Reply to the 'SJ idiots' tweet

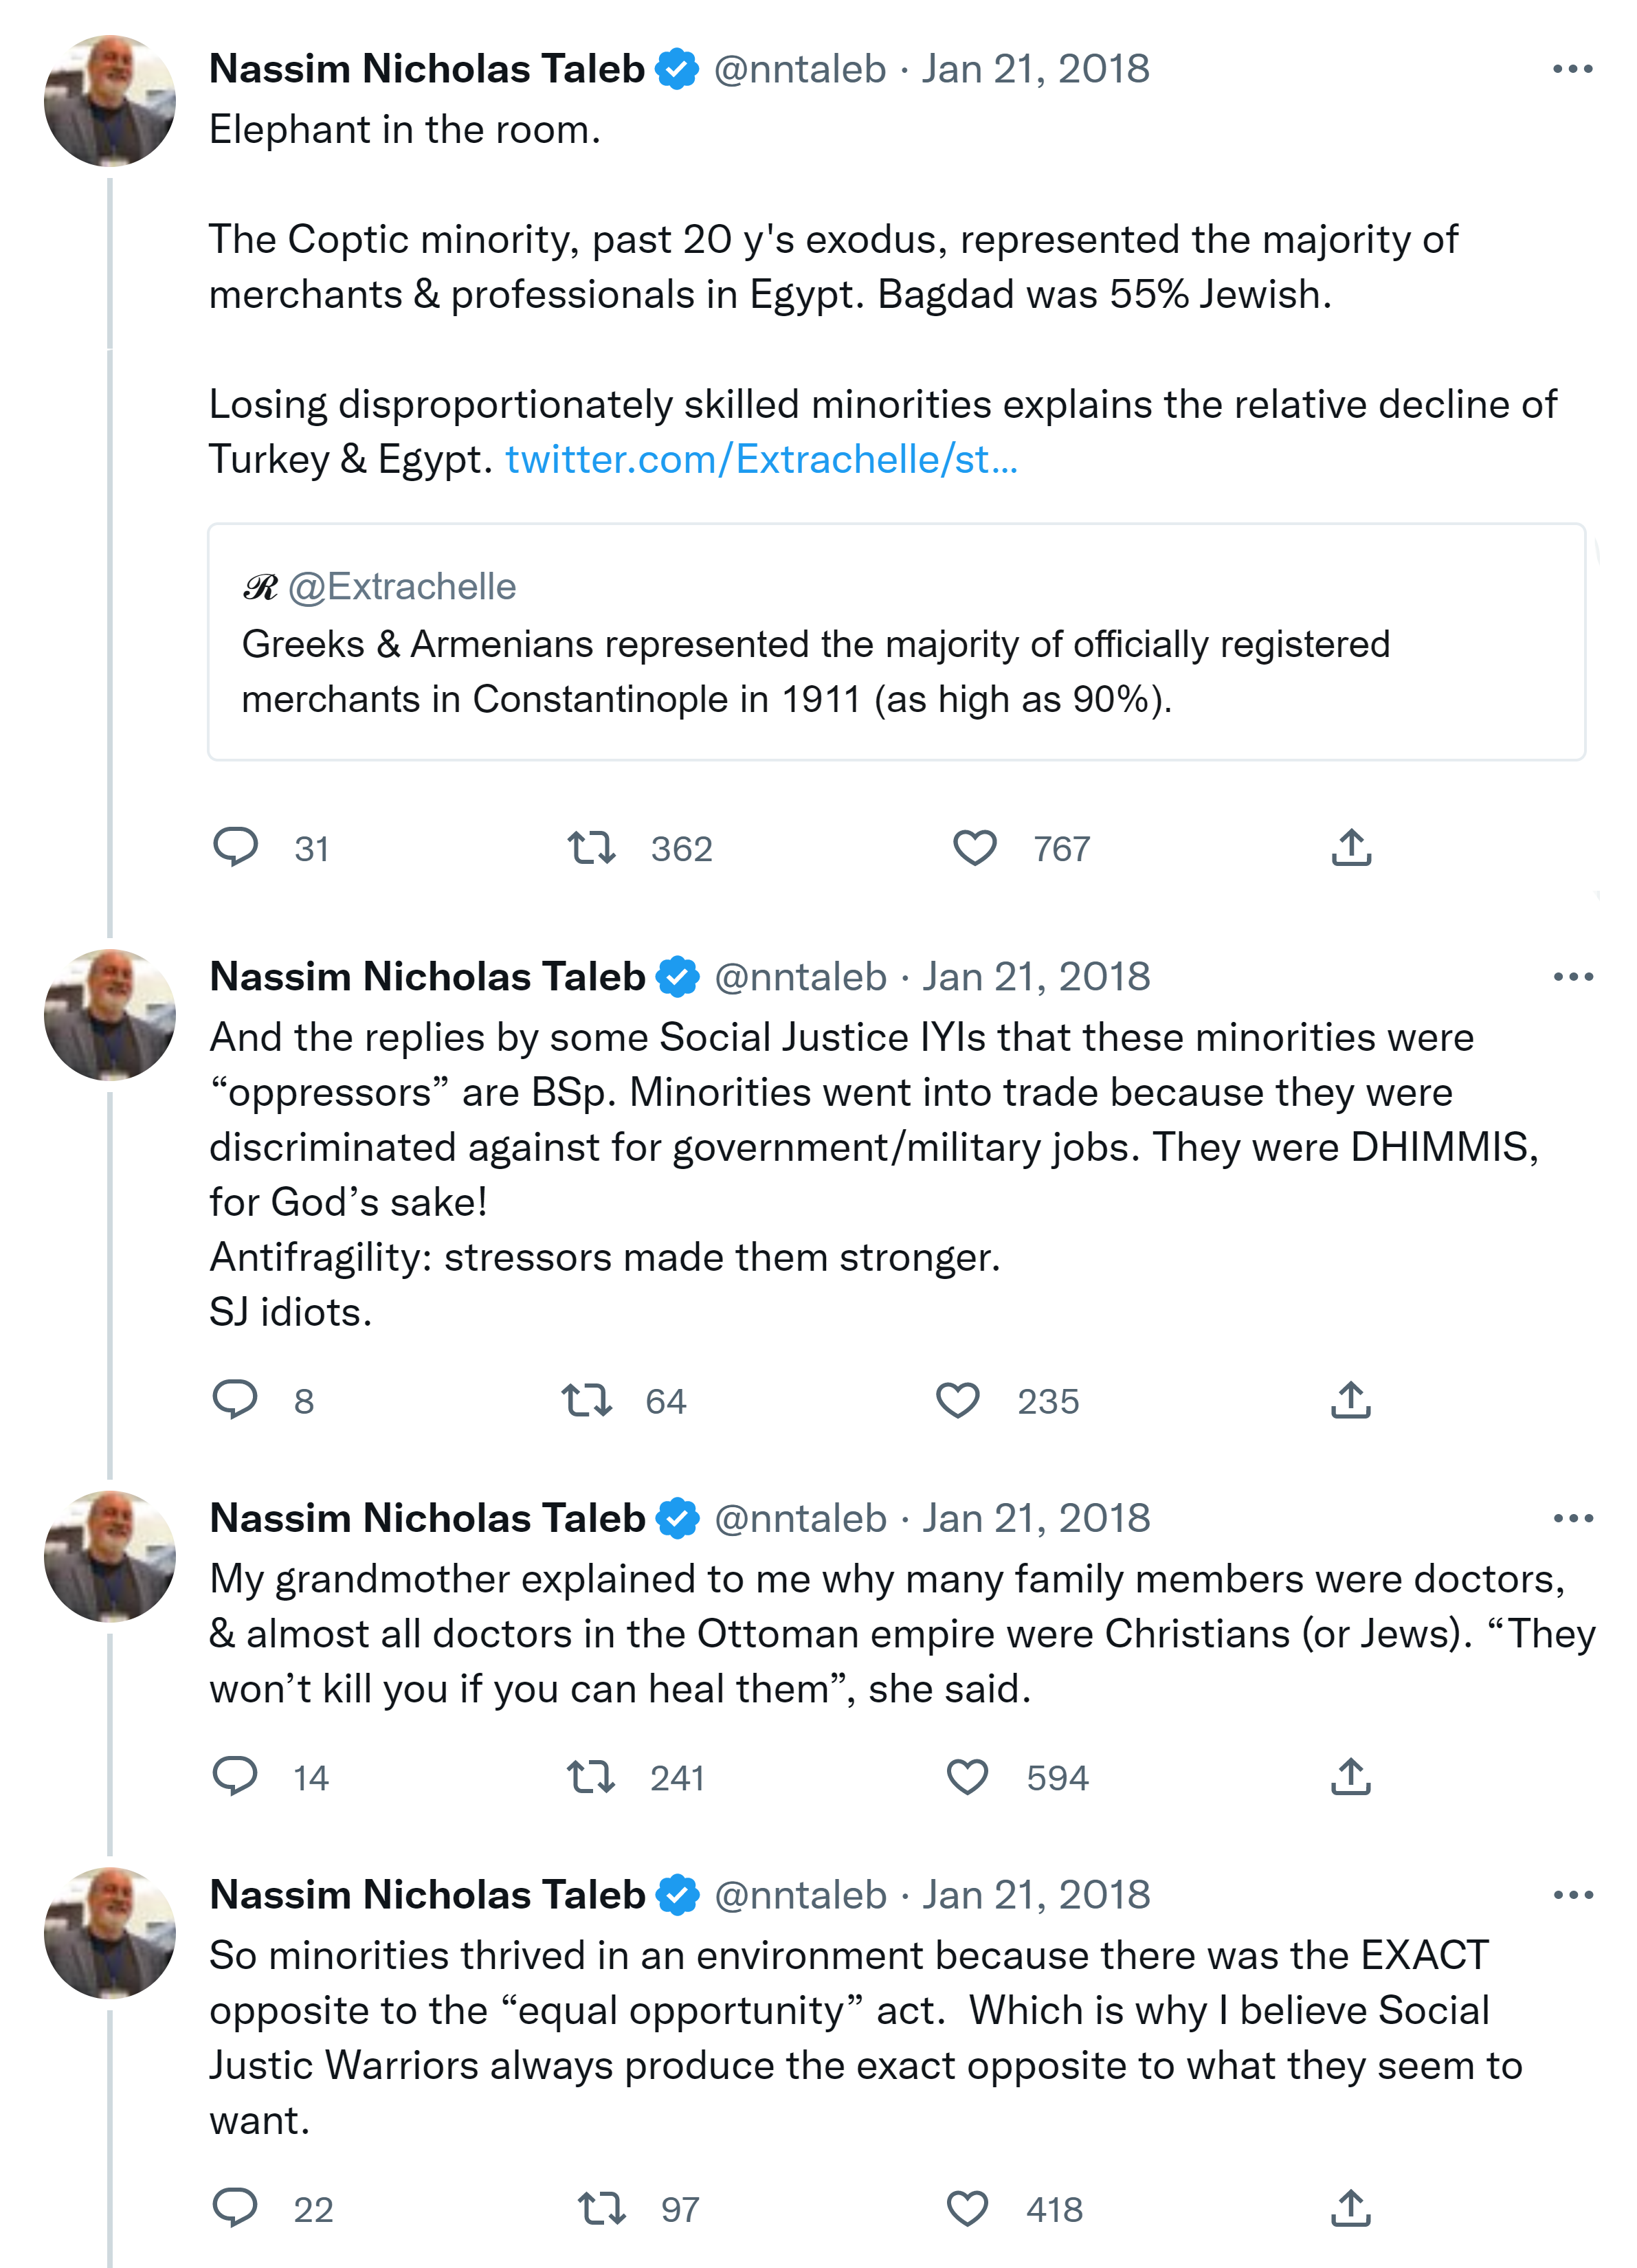[x=236, y=1399]
